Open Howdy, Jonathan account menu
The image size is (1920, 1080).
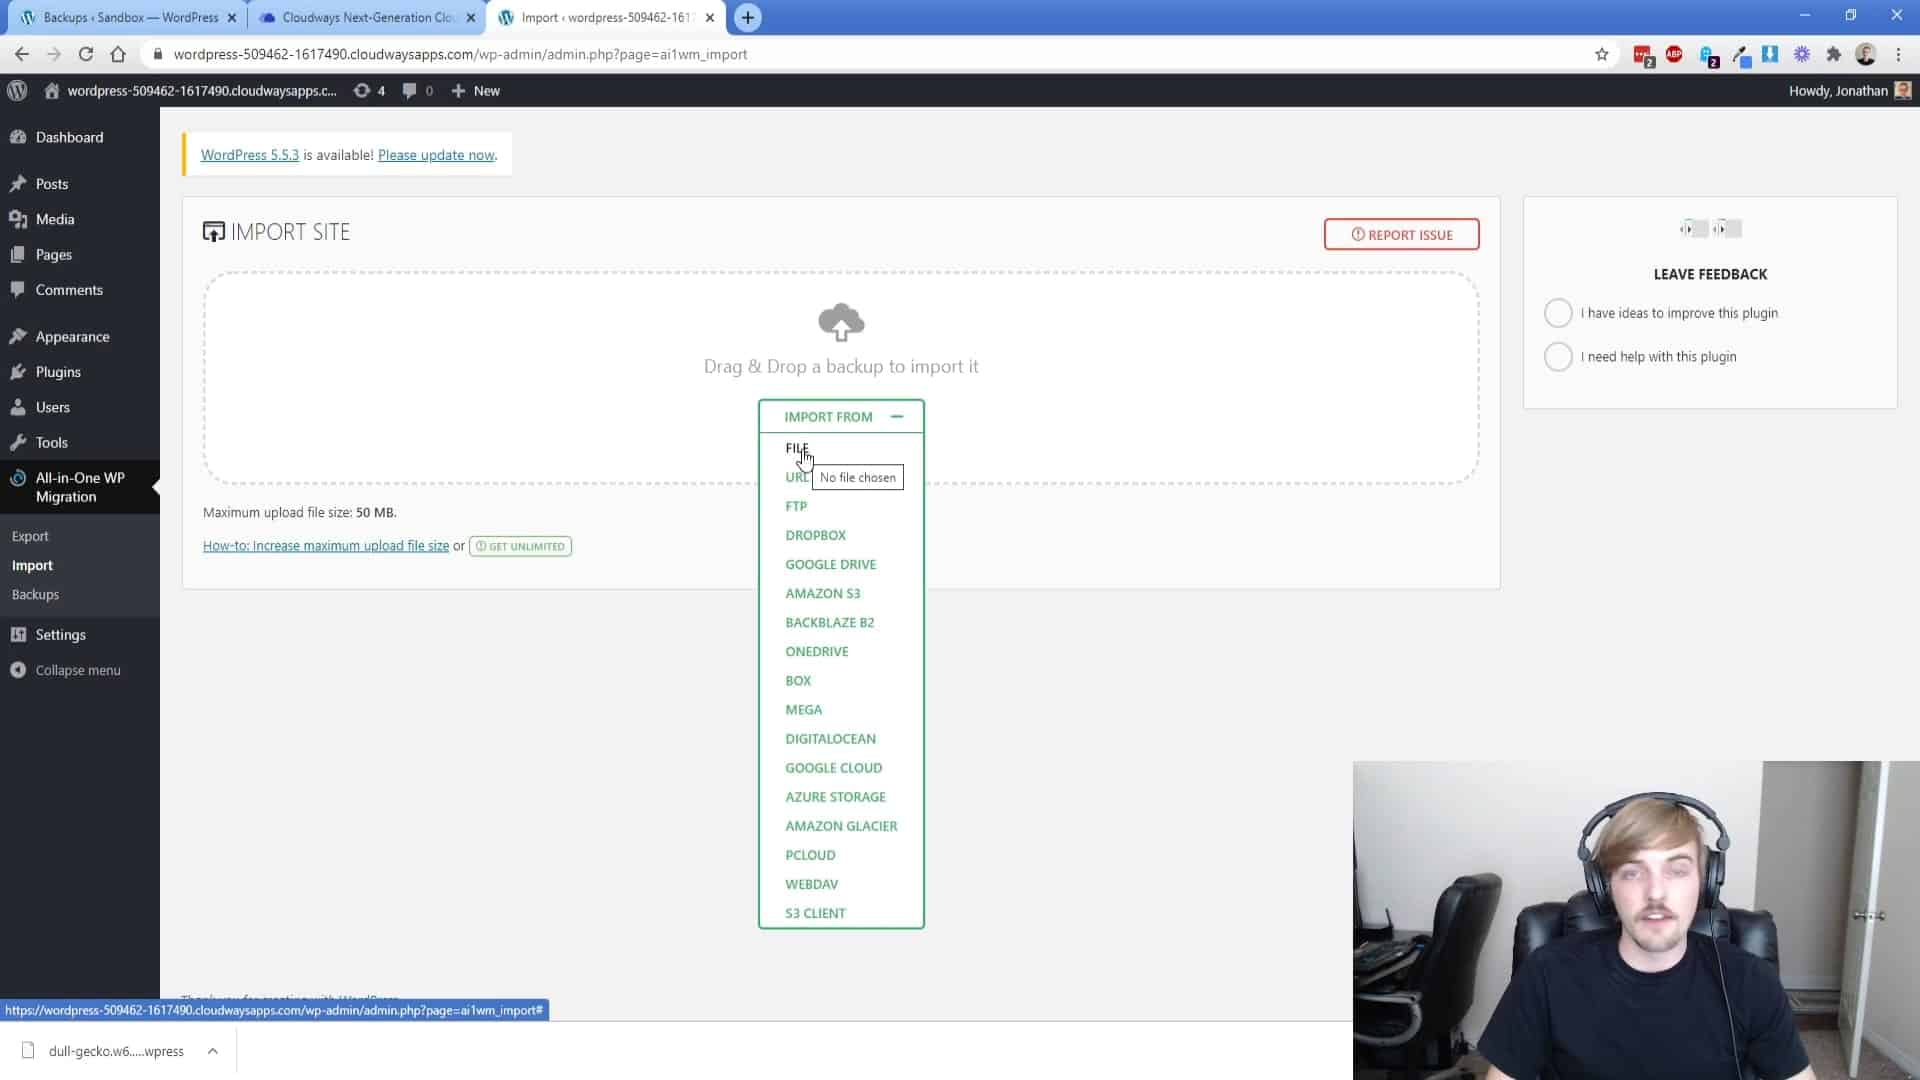[1849, 90]
